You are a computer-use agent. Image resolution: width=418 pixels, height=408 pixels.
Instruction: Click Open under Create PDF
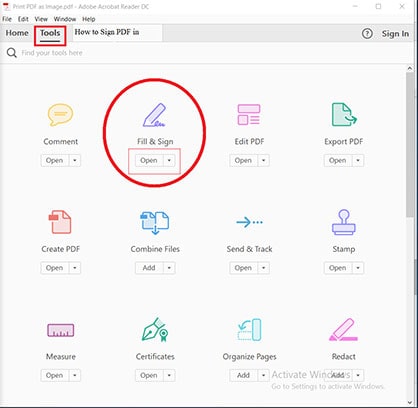click(x=55, y=268)
